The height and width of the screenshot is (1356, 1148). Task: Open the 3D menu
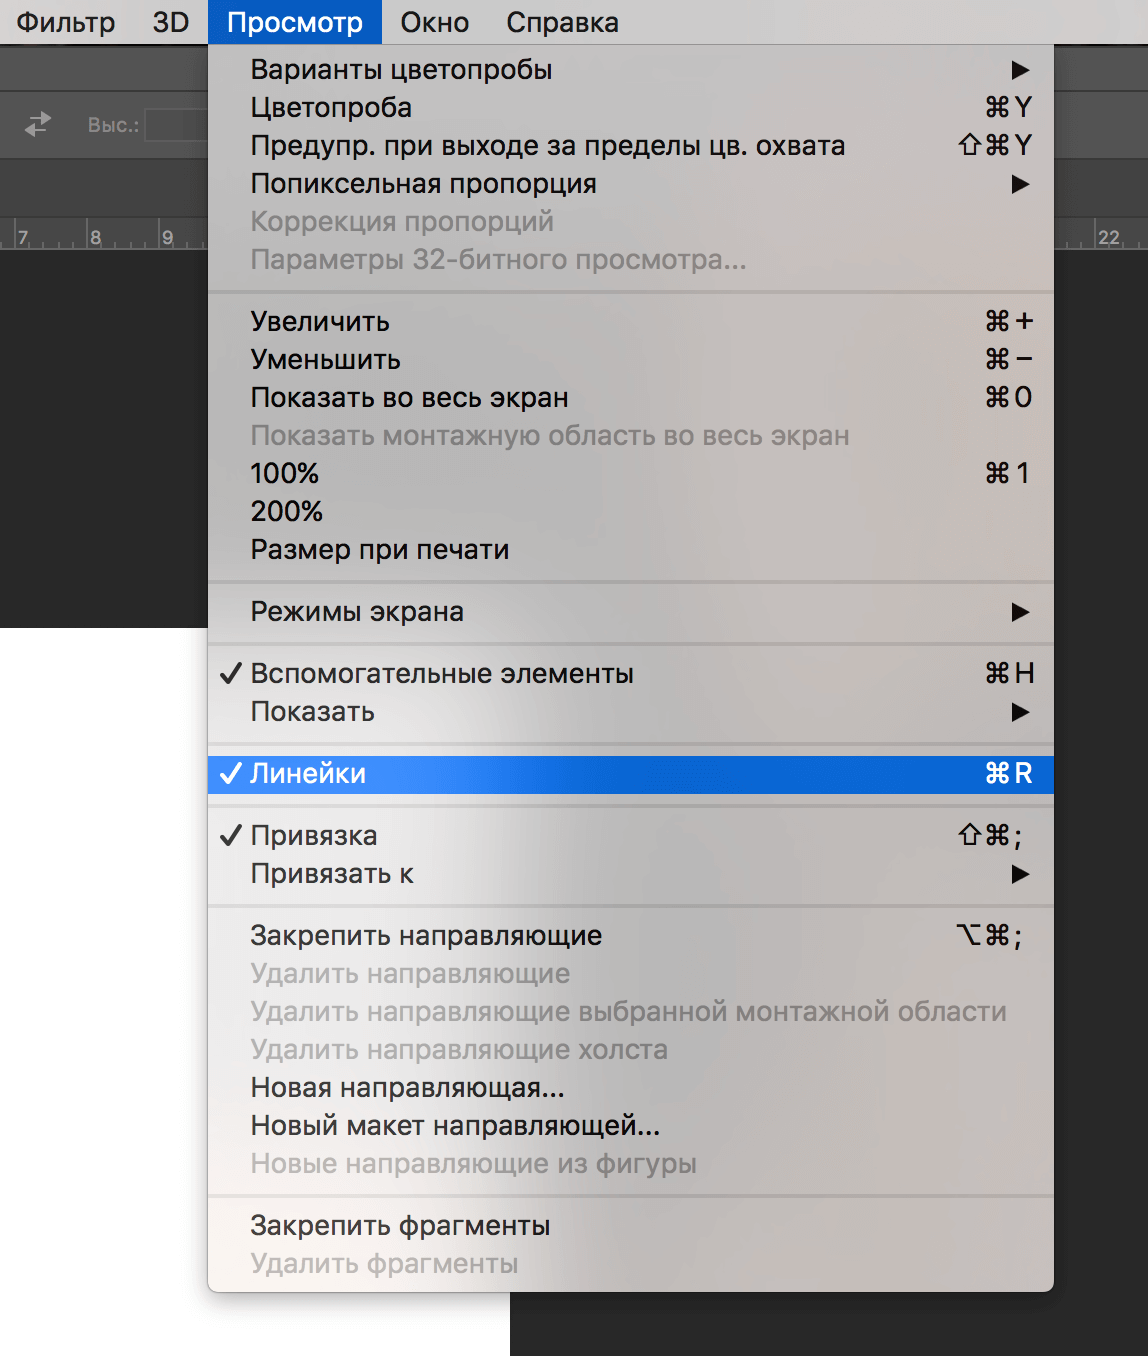click(171, 22)
